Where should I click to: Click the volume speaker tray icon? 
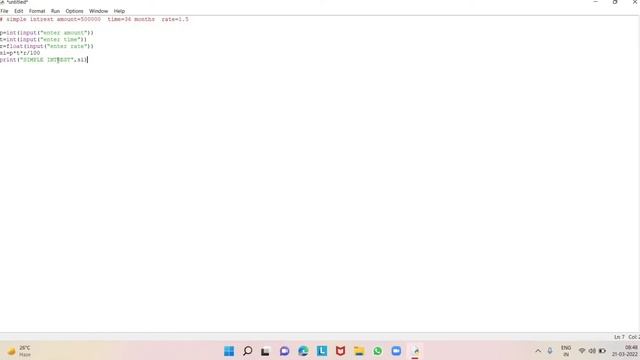click(x=592, y=351)
